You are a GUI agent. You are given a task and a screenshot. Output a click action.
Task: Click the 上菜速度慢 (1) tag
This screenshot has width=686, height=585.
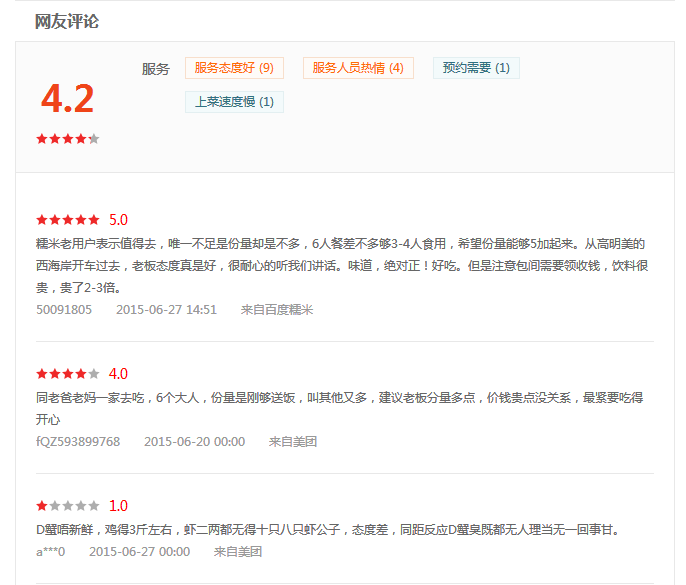tap(234, 102)
